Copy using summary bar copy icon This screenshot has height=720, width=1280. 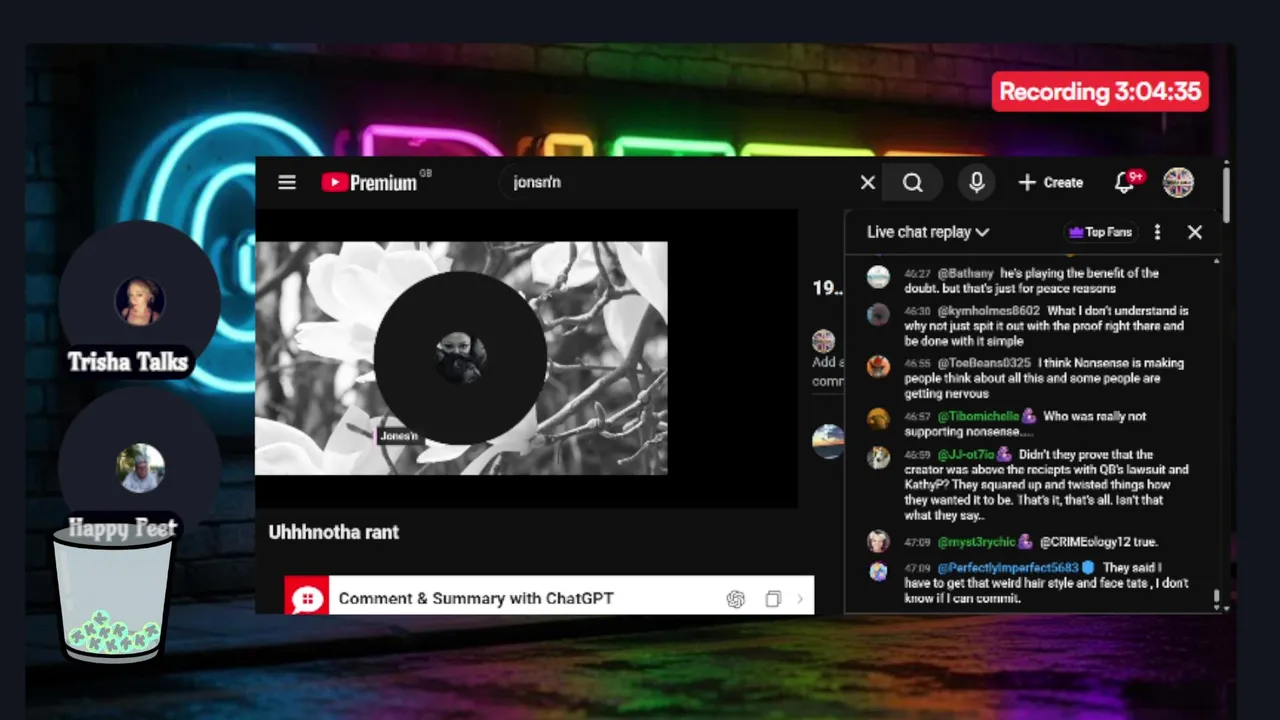point(772,599)
